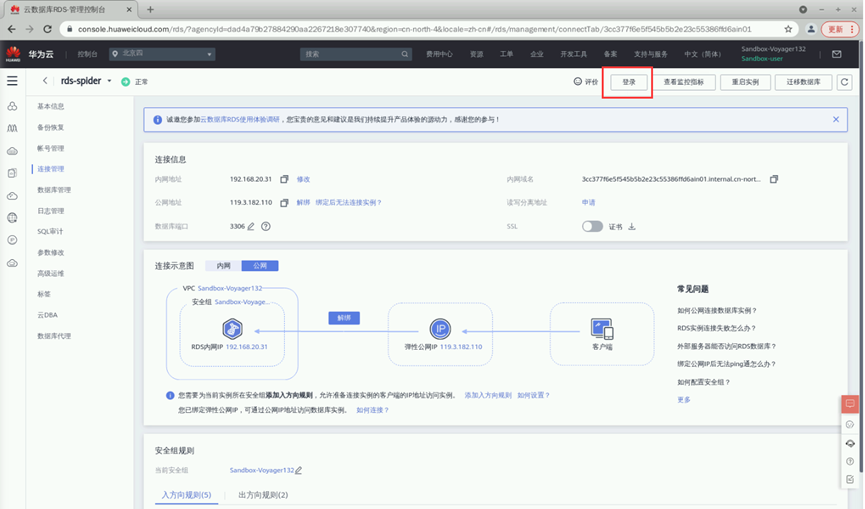865x509 pixels.
Task: Open the red feedback chat icon on the right edge
Action: click(x=850, y=404)
